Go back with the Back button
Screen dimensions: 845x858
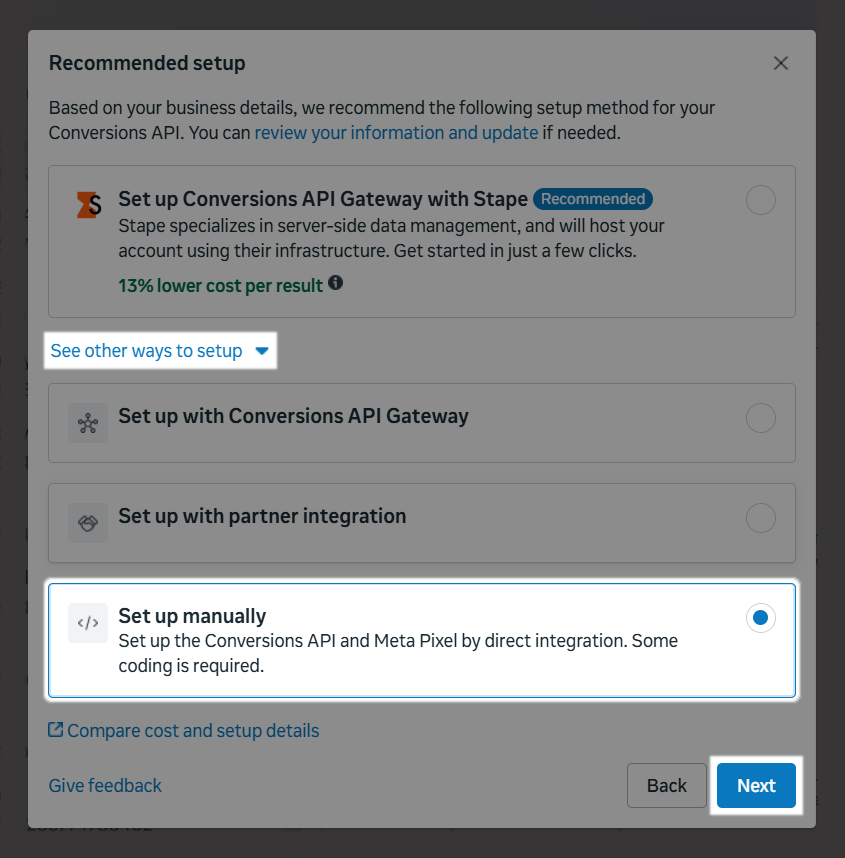pyautogui.click(x=667, y=785)
